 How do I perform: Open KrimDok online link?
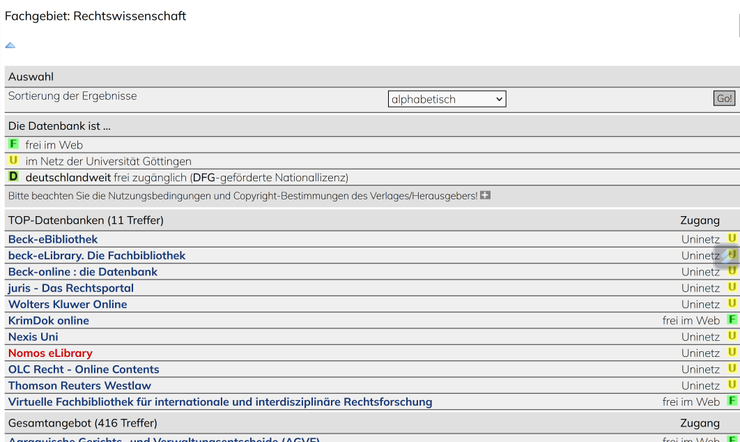(x=49, y=320)
